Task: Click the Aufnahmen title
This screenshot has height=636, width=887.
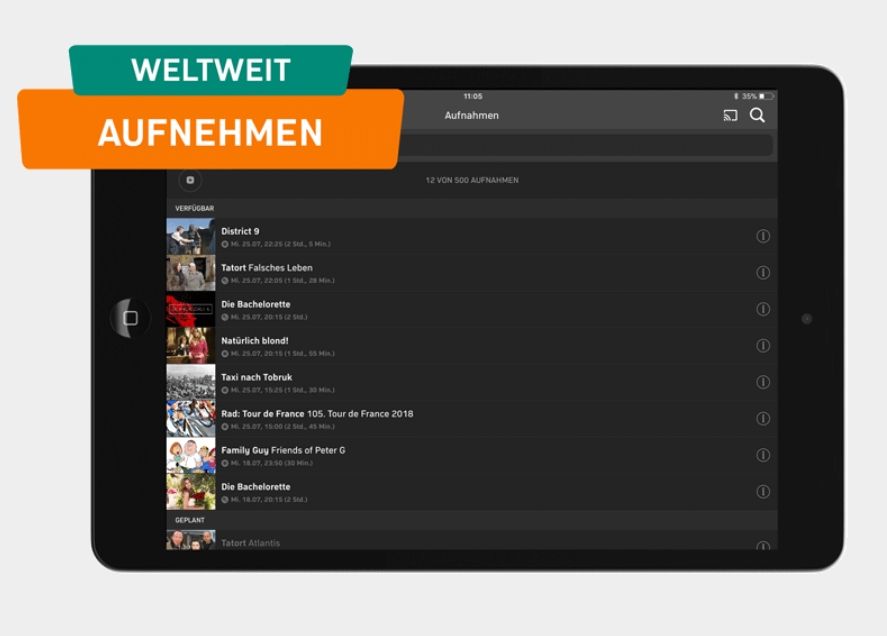Action: [472, 115]
